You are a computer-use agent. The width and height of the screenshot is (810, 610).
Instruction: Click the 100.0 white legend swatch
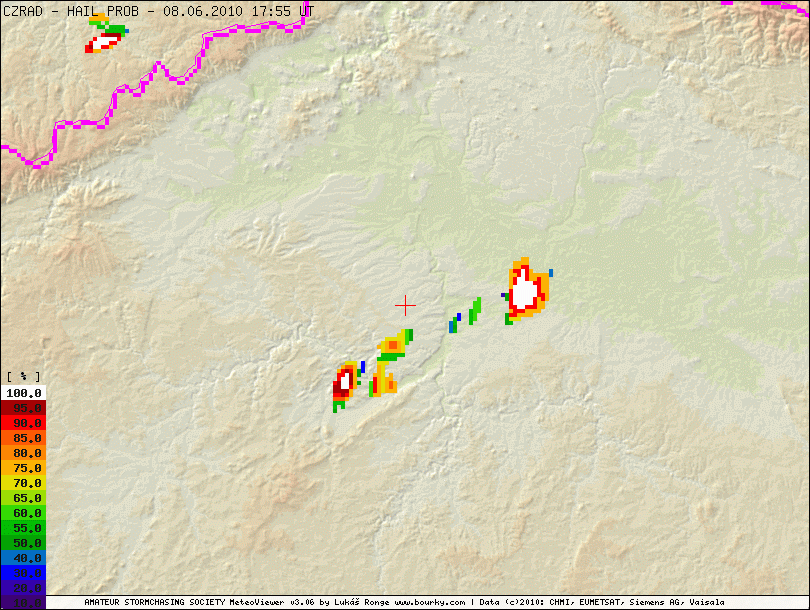point(23,393)
